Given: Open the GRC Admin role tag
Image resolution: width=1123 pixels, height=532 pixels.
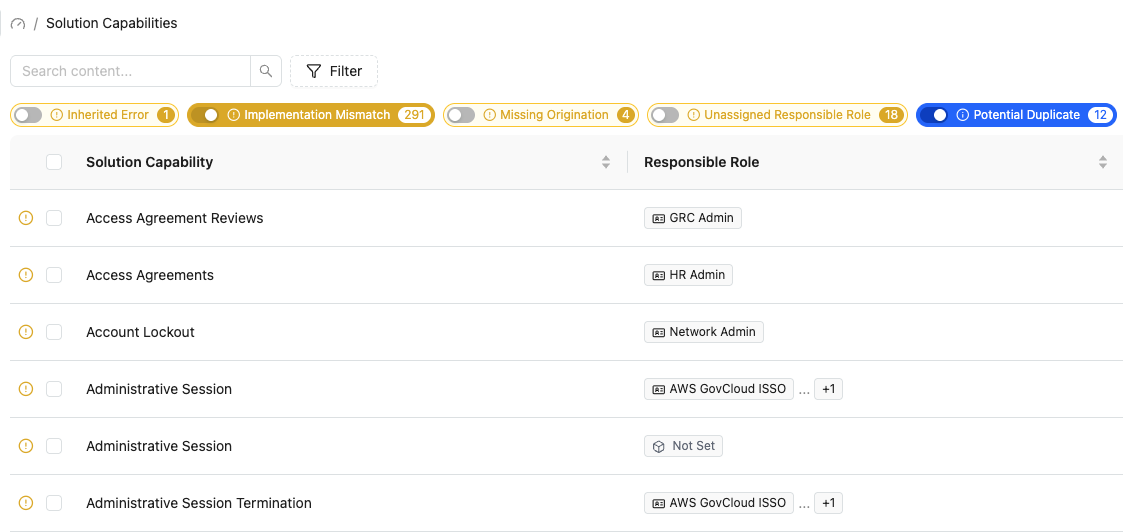Looking at the screenshot, I should tap(693, 218).
